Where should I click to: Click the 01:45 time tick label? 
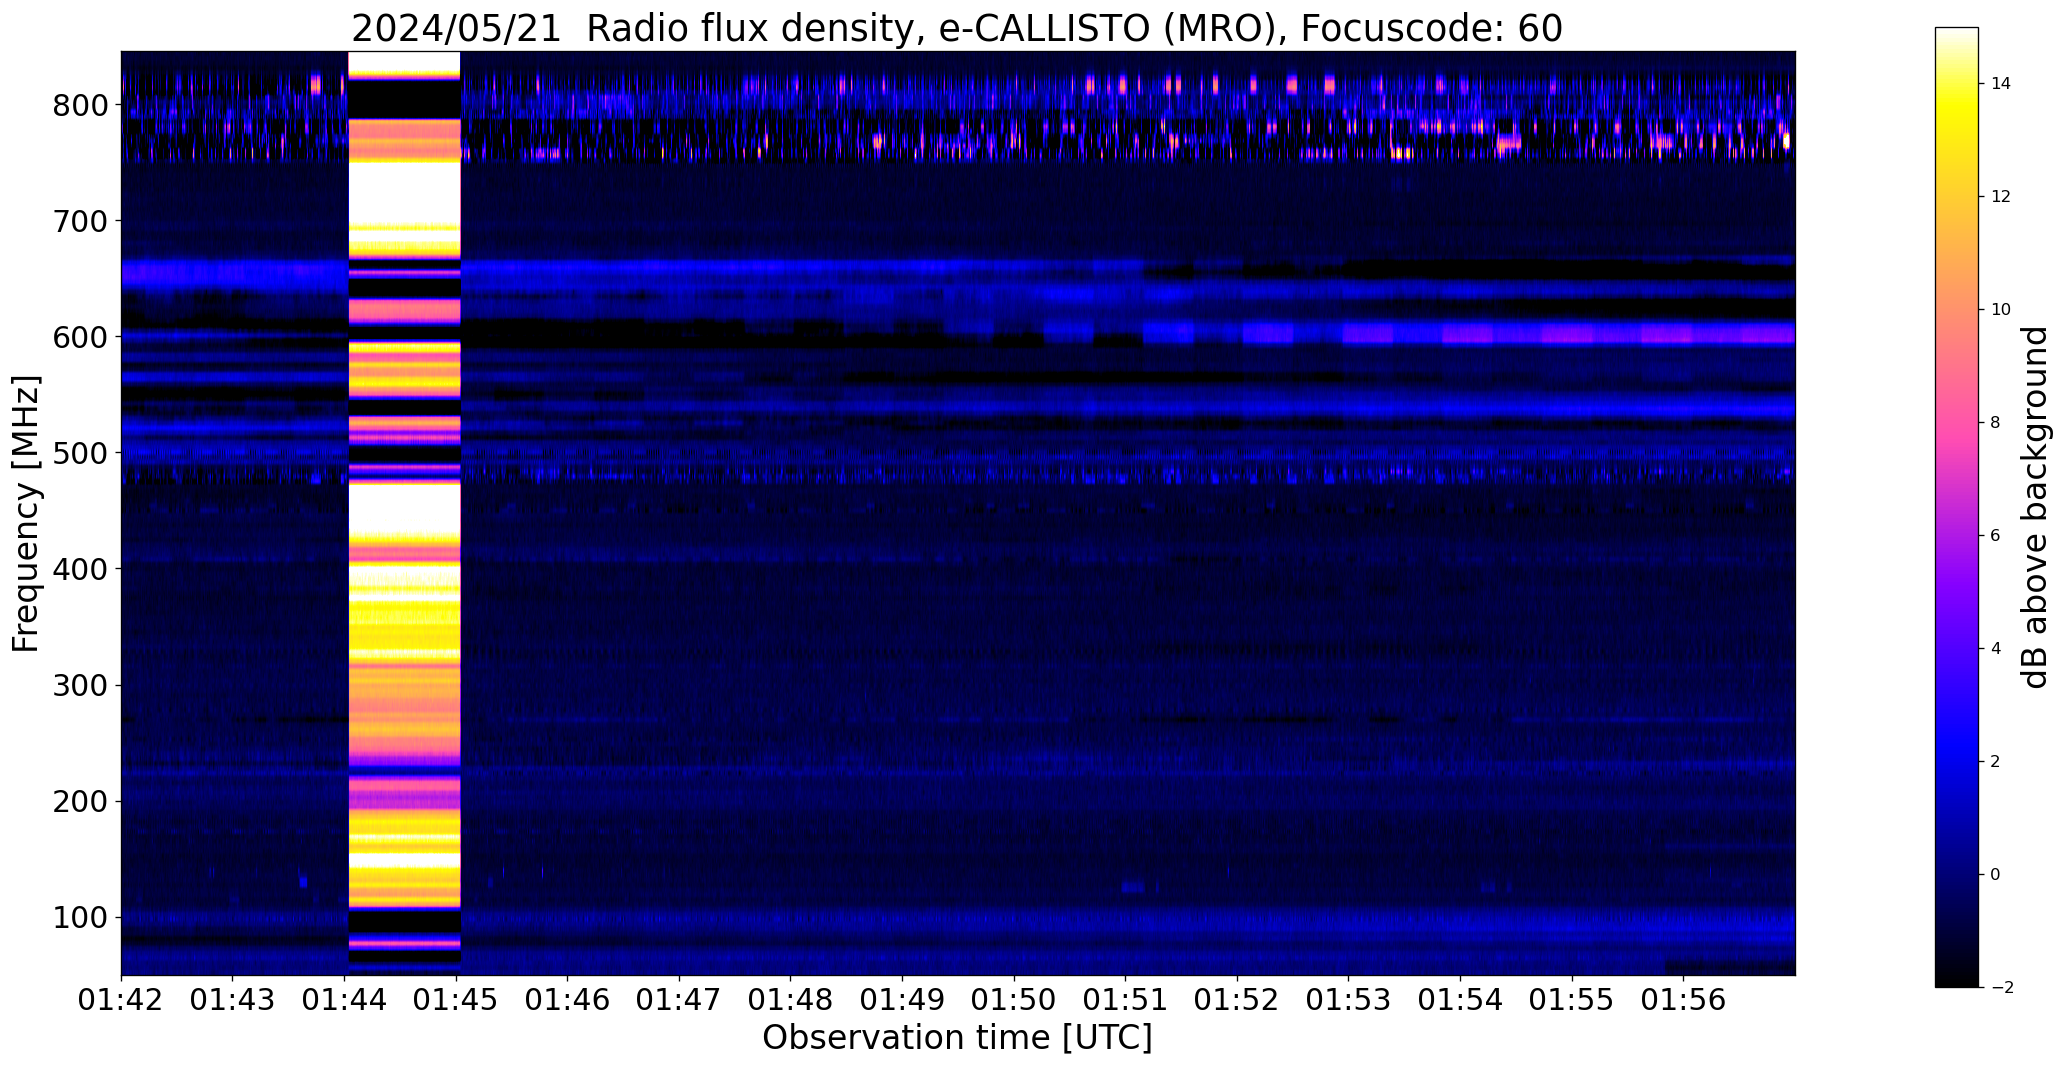click(456, 999)
